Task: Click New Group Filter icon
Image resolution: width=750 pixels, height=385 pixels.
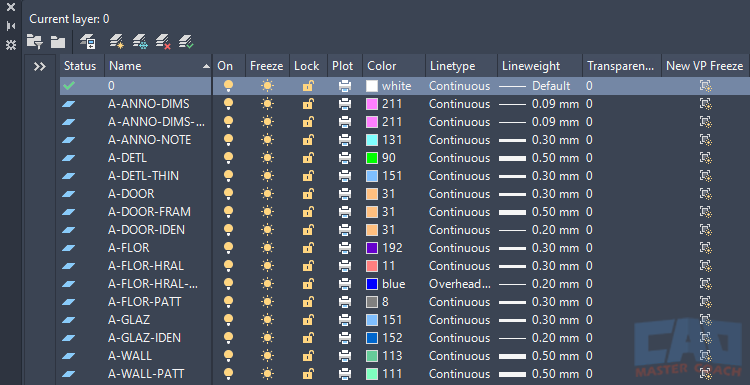Action: [58, 42]
